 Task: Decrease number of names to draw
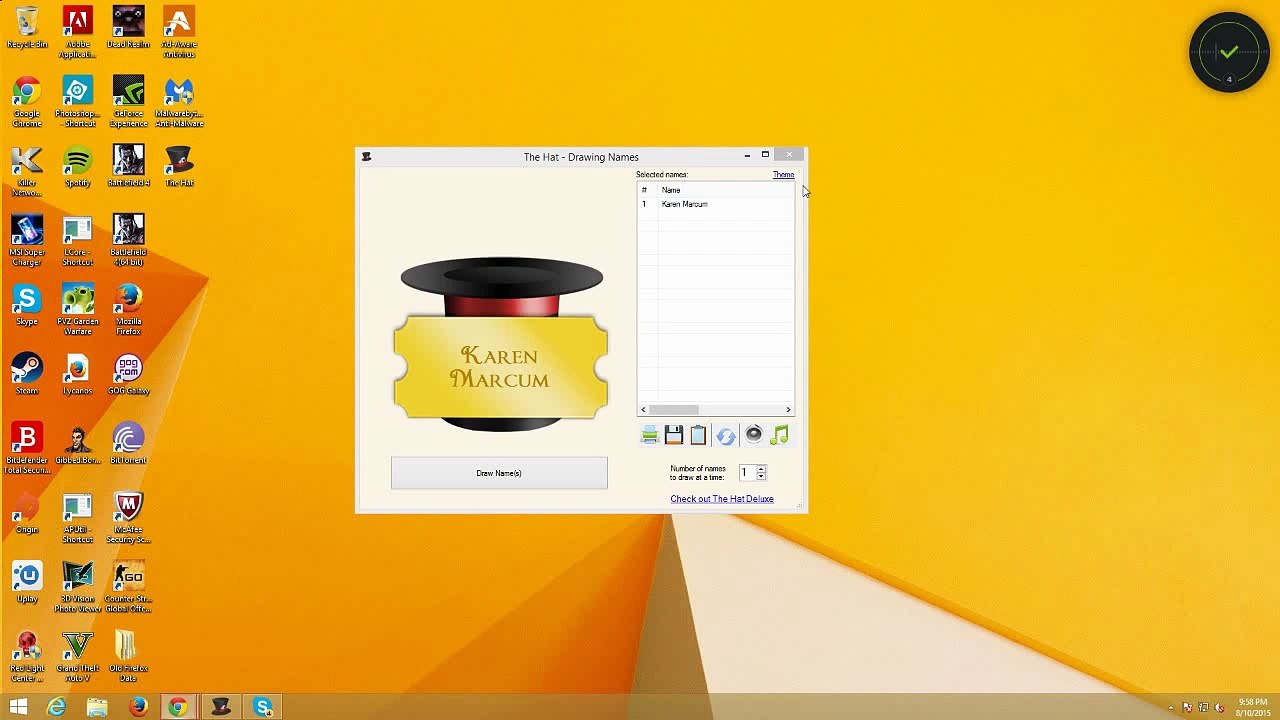761,476
